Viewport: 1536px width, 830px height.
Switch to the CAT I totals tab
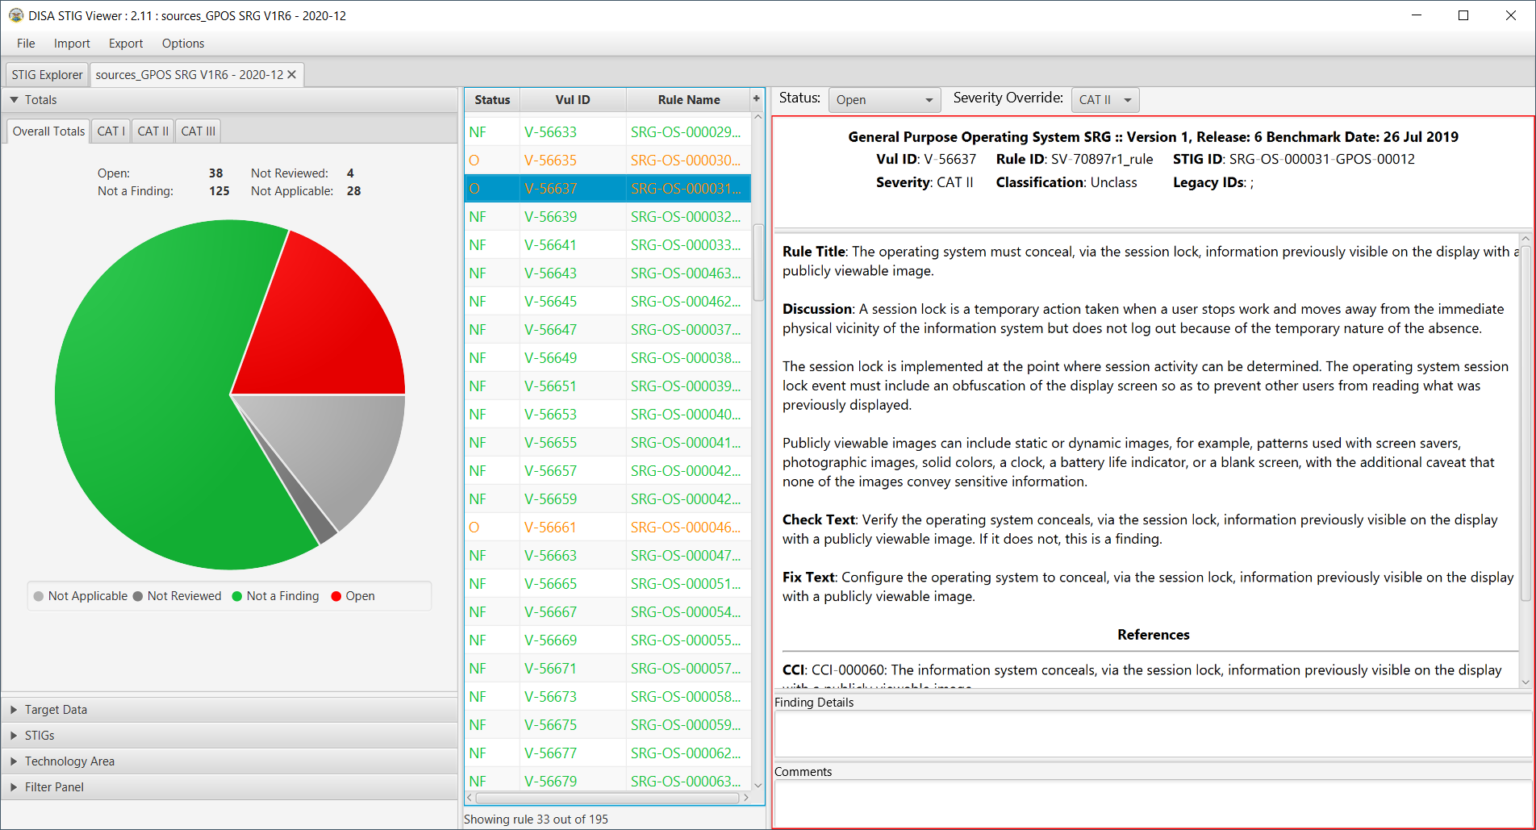[110, 131]
